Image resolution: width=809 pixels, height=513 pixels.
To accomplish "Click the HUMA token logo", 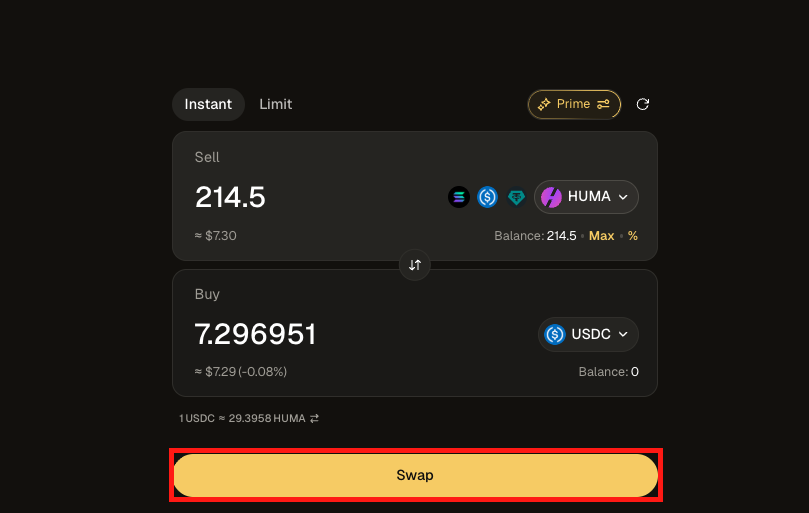I will [552, 197].
